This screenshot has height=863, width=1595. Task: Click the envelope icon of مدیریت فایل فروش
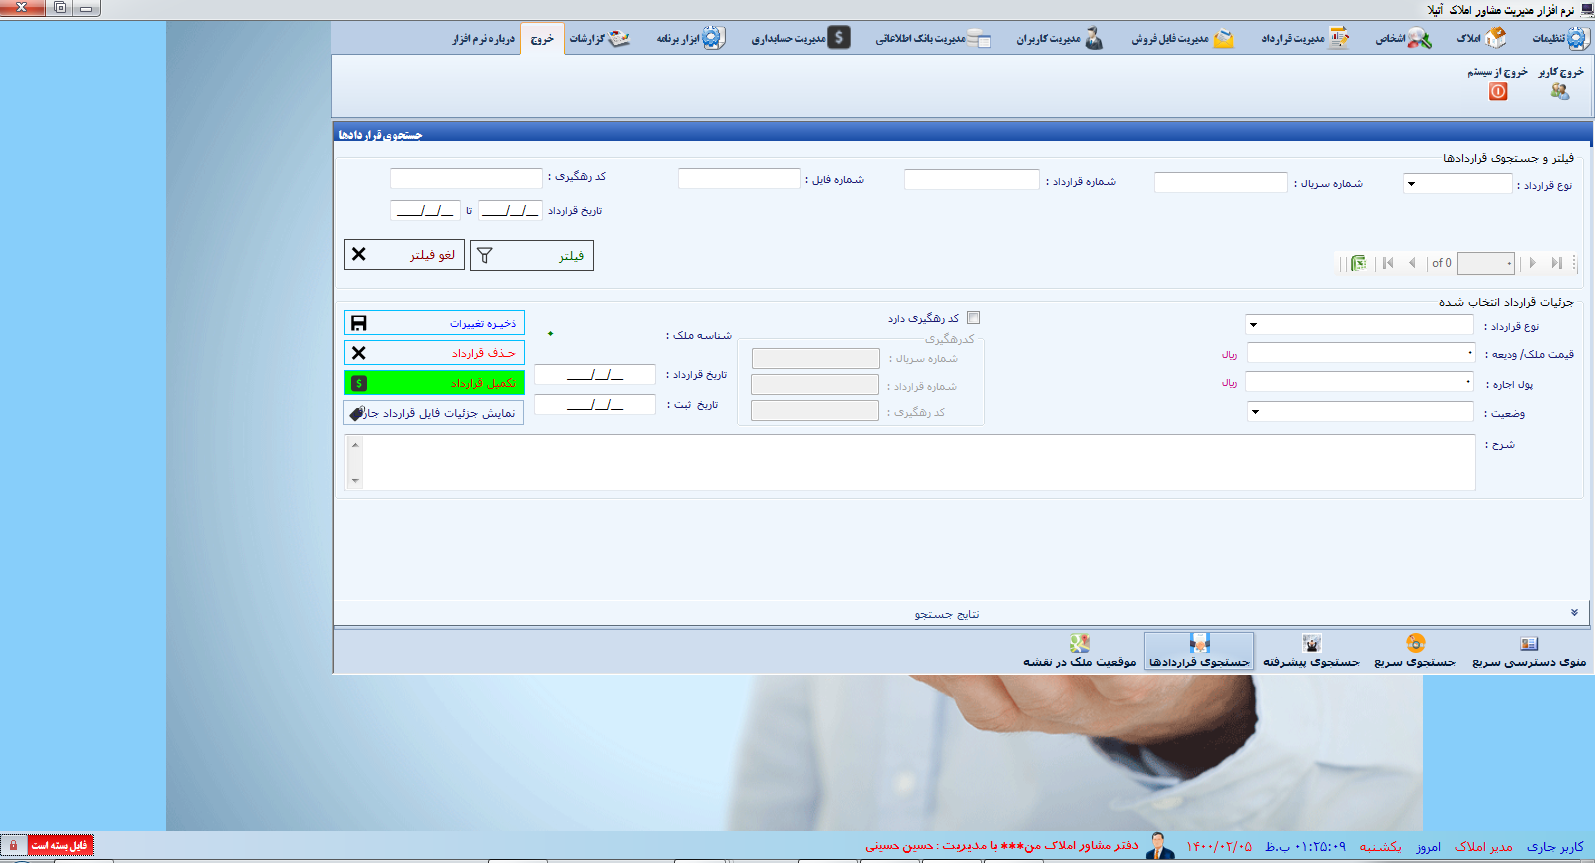[1223, 39]
